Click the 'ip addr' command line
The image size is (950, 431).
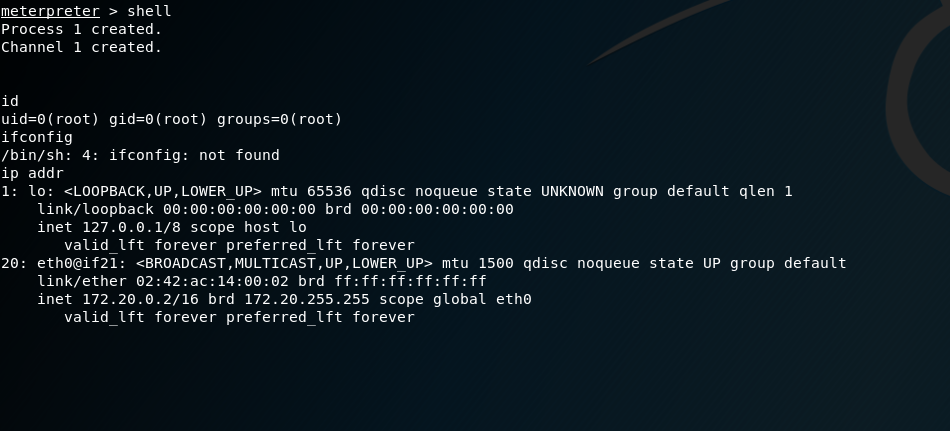pos(32,173)
